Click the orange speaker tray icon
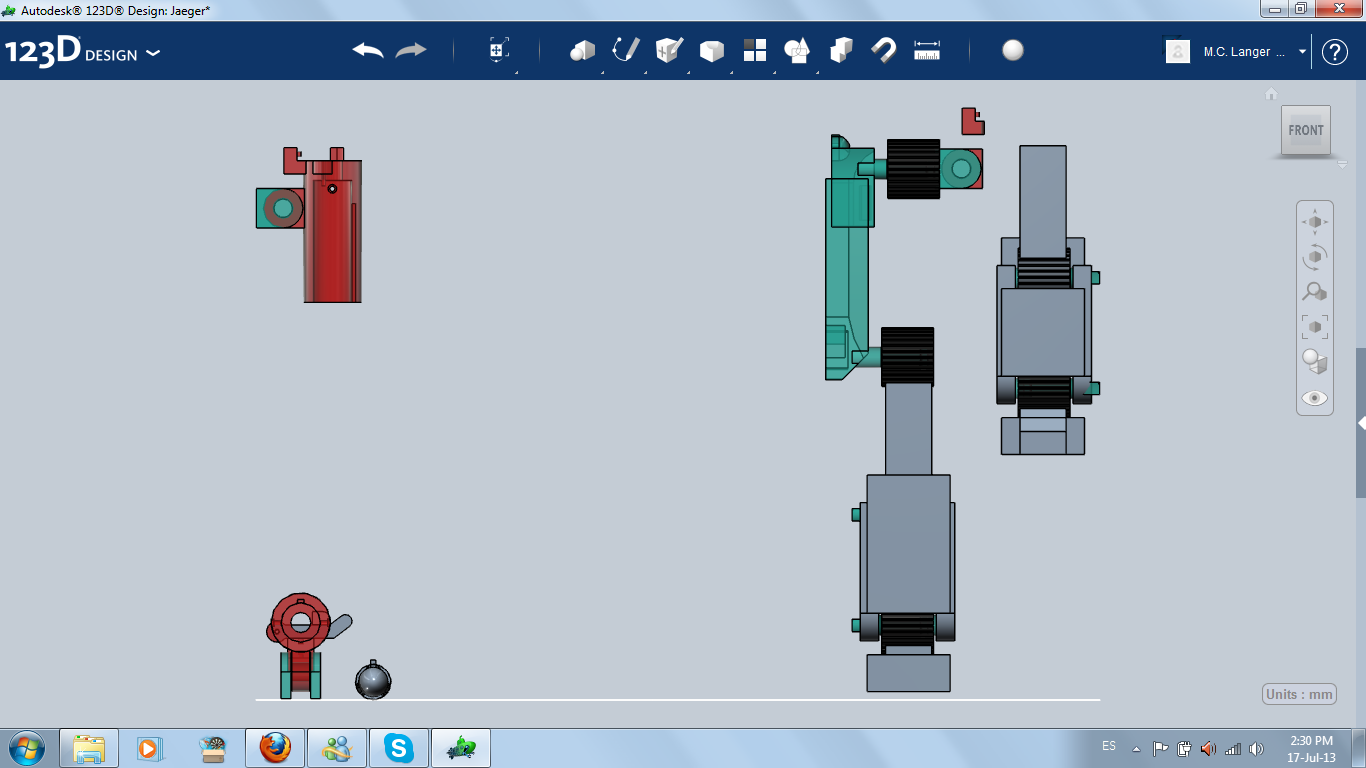Screen dimensions: 1366x768 click(x=1208, y=748)
